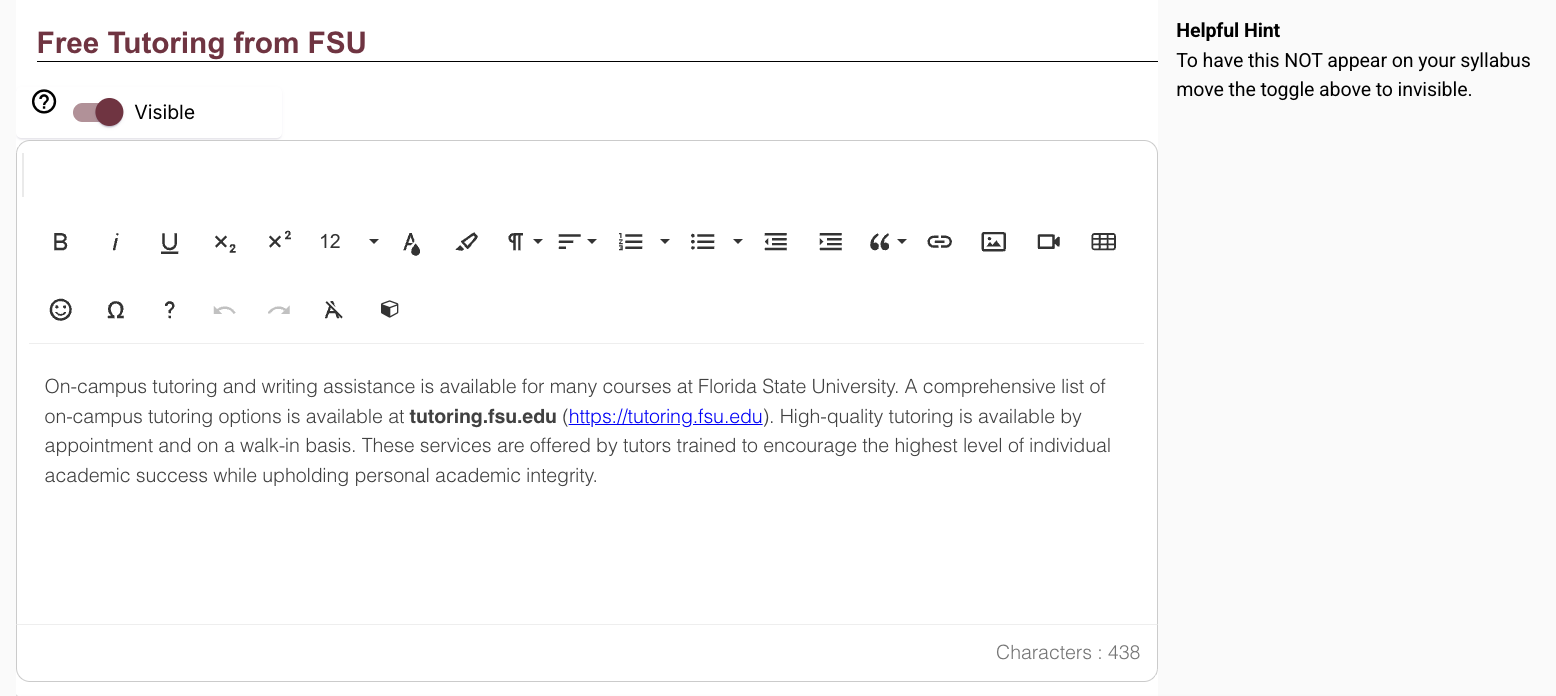Click the help circle beside Visible toggle

(44, 101)
